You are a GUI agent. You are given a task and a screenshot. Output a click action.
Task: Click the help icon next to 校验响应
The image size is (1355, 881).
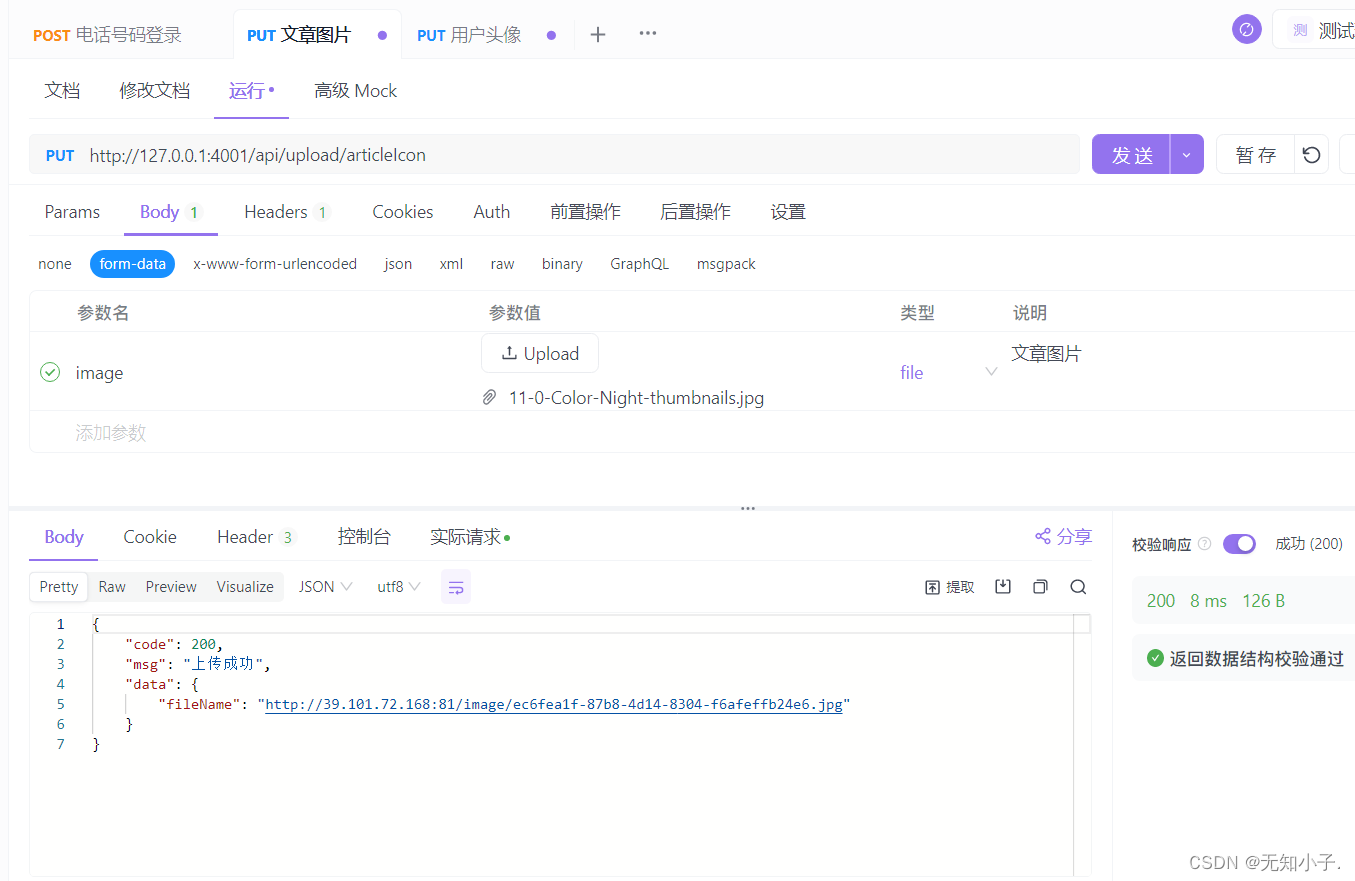[1204, 544]
